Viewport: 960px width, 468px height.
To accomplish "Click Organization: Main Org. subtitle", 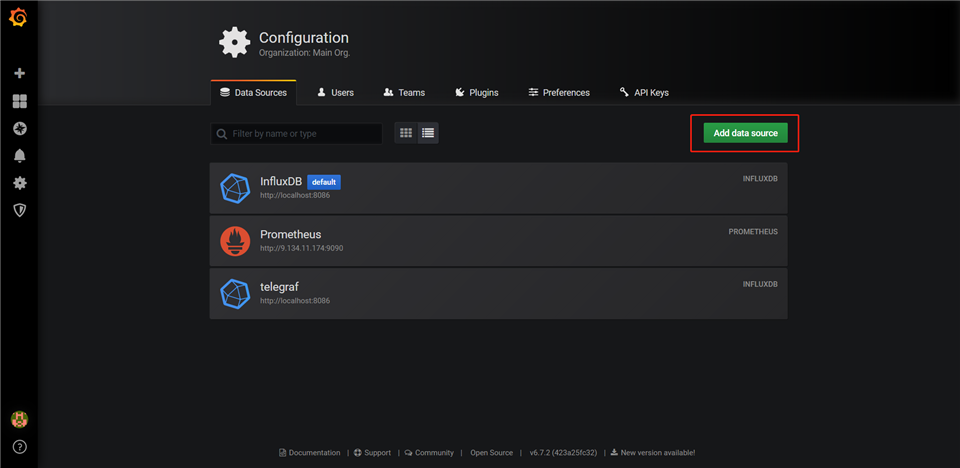I will point(304,53).
